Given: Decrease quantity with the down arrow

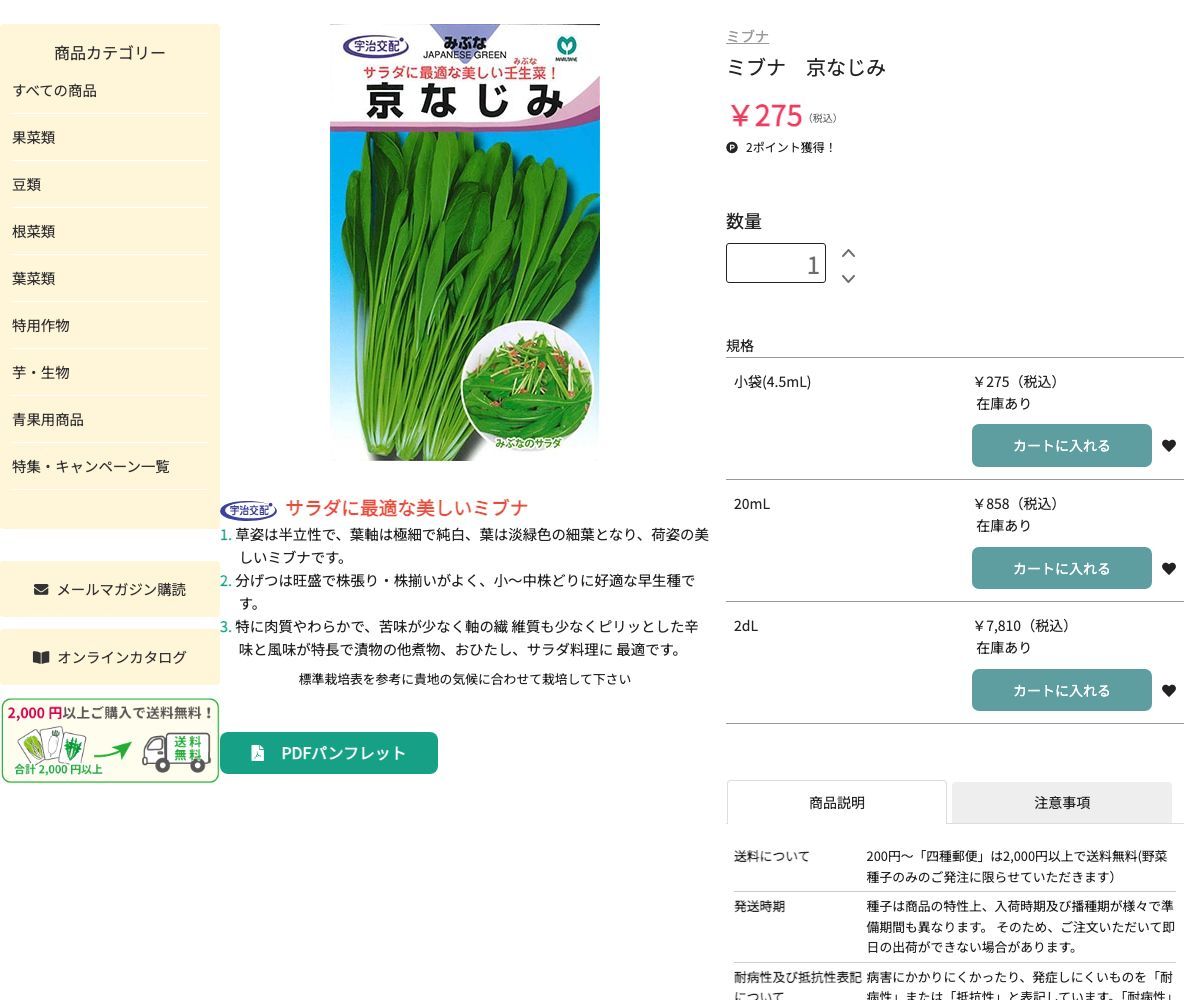Looking at the screenshot, I should [848, 279].
